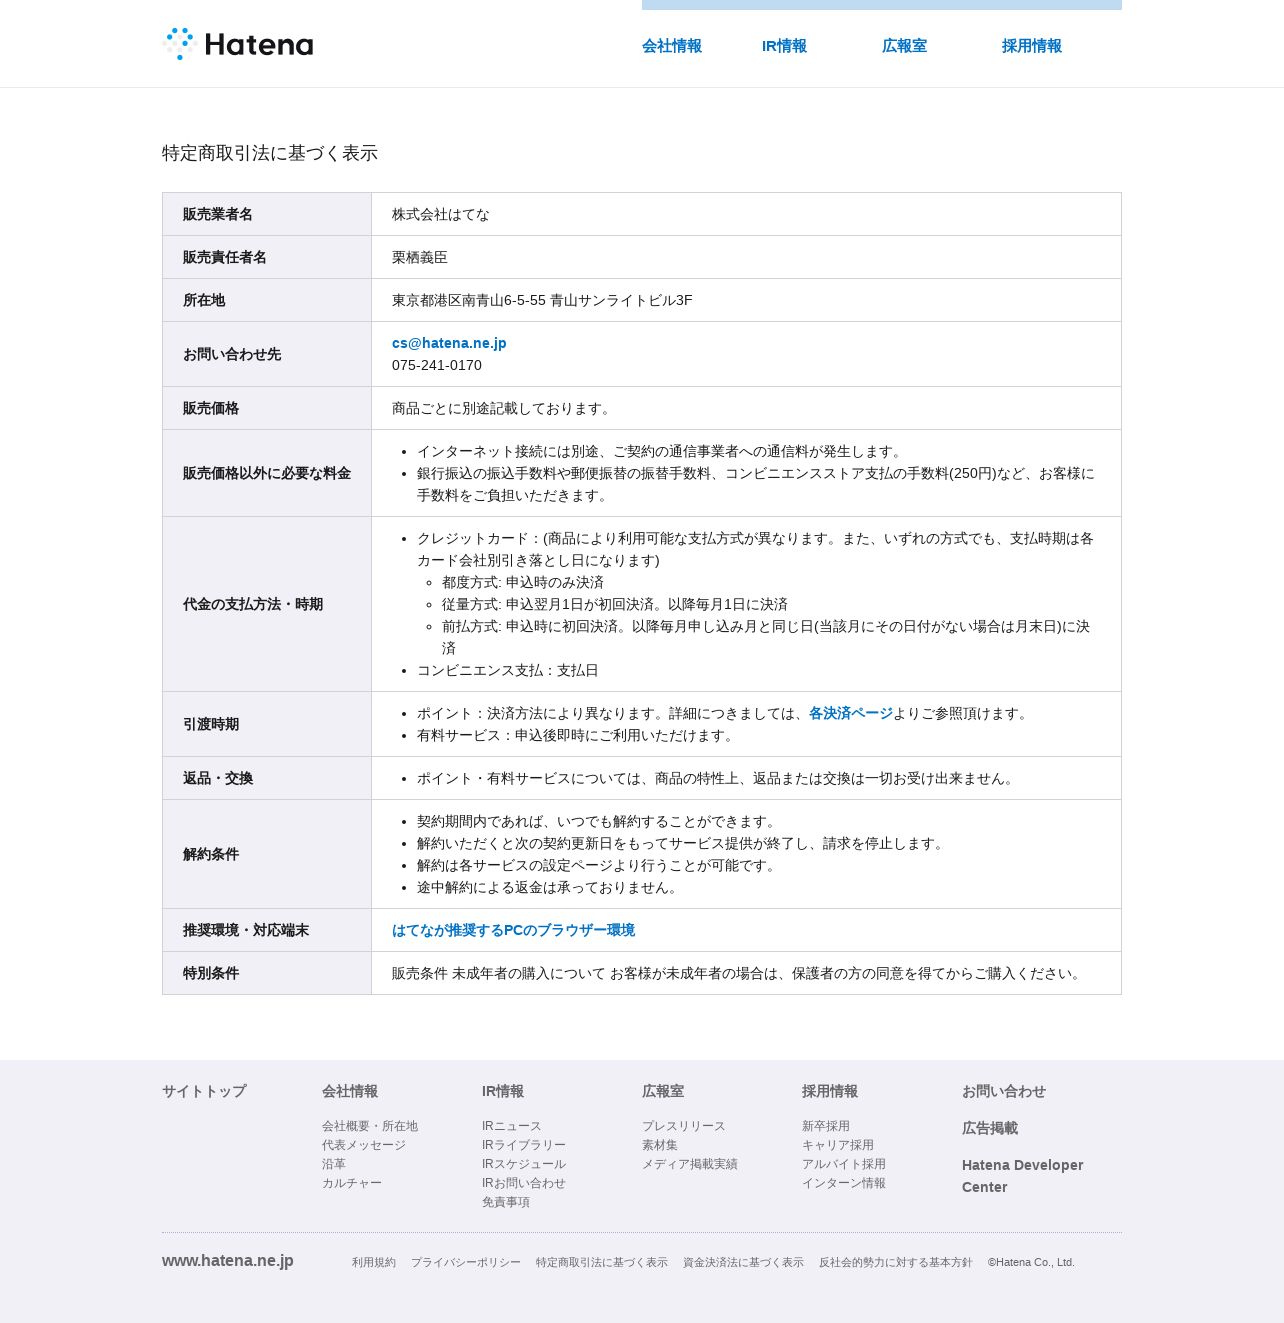
Task: Click the 販売価格以外に必要な料金 row header
Action: click(267, 473)
